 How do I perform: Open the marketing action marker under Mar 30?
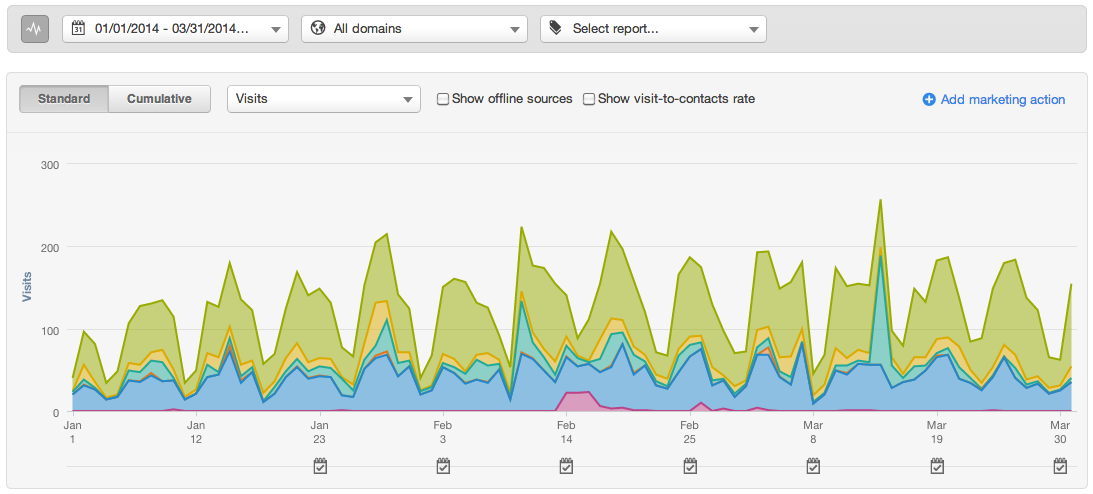(x=1060, y=466)
